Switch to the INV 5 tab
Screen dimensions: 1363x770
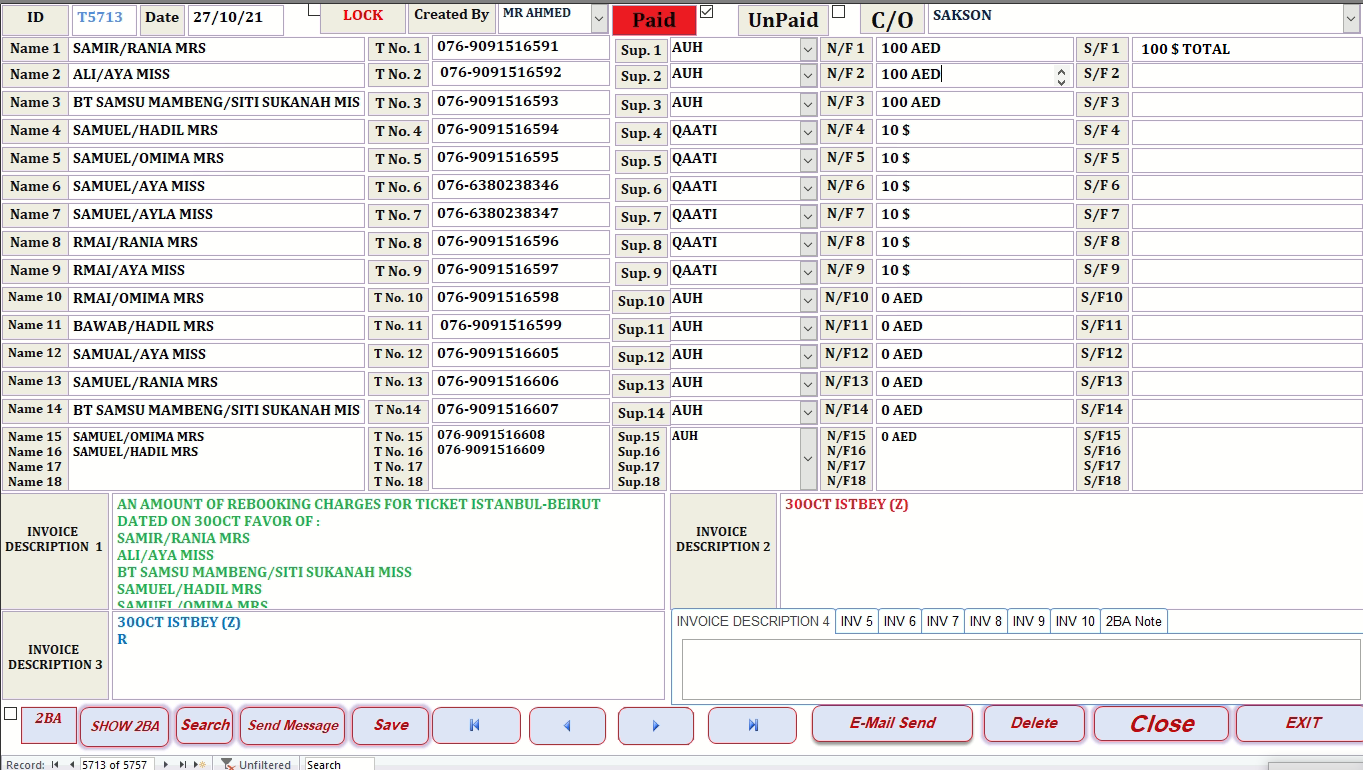coord(856,621)
